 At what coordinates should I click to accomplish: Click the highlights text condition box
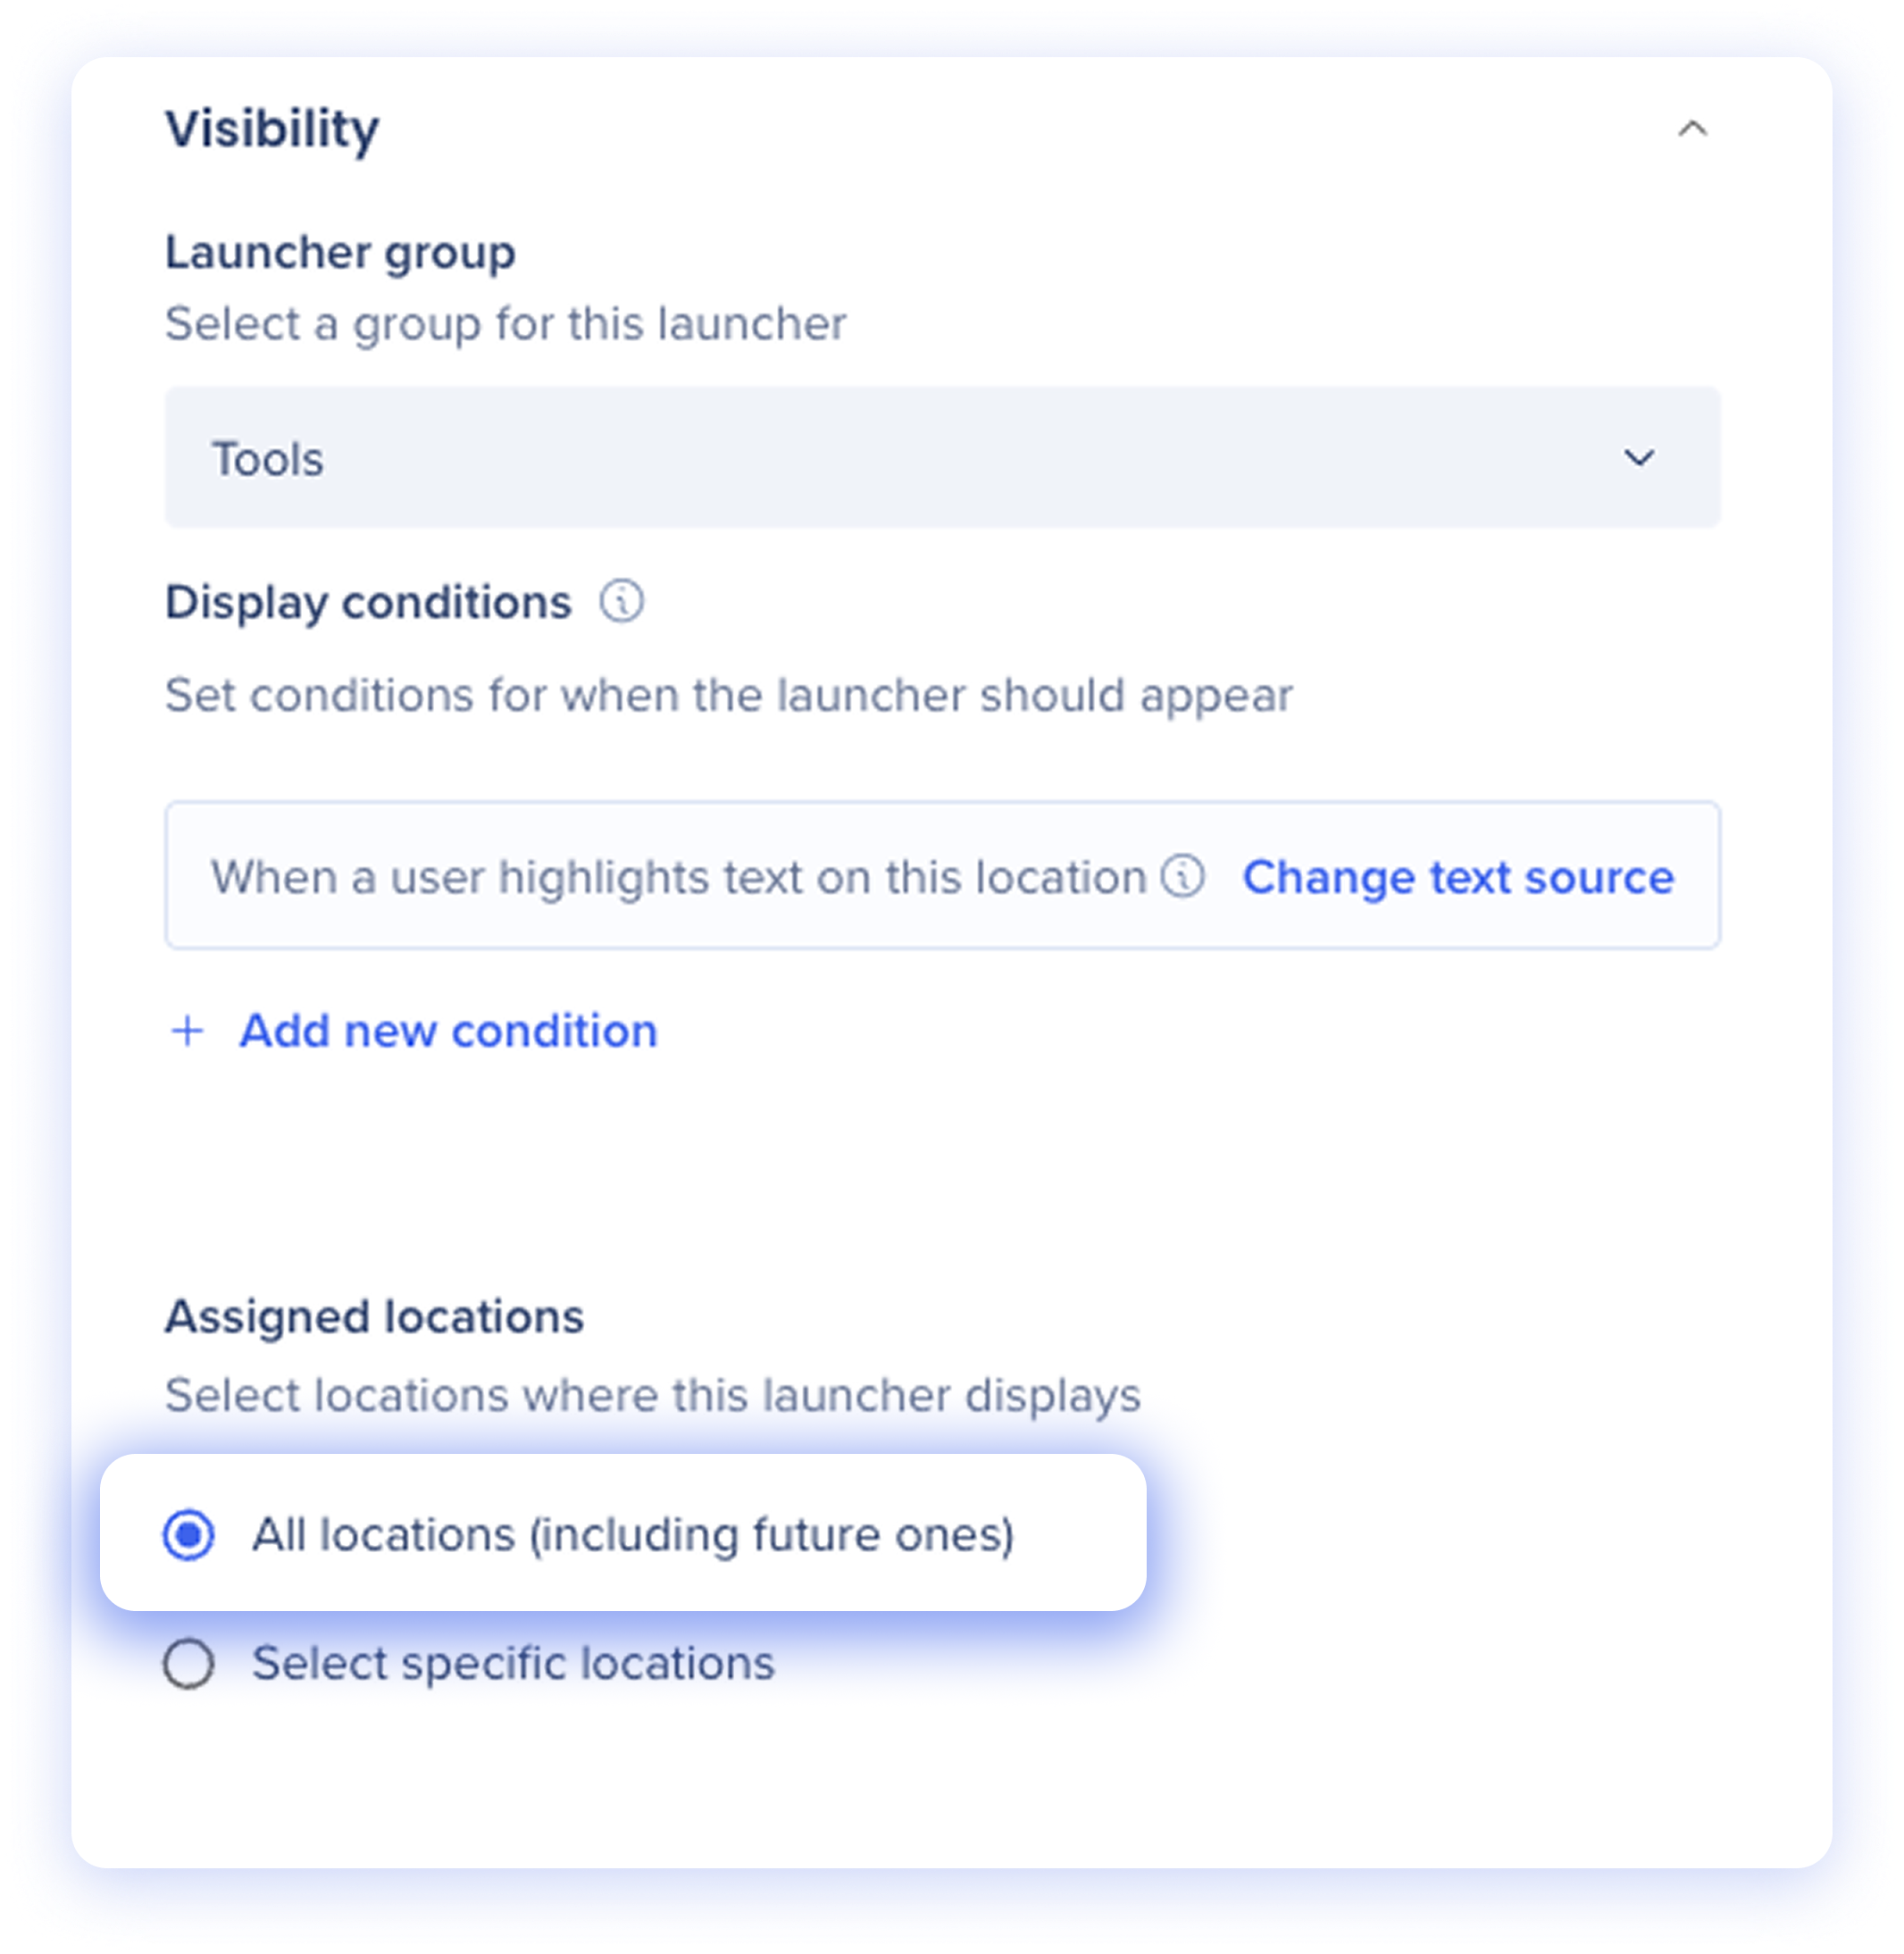pos(942,875)
